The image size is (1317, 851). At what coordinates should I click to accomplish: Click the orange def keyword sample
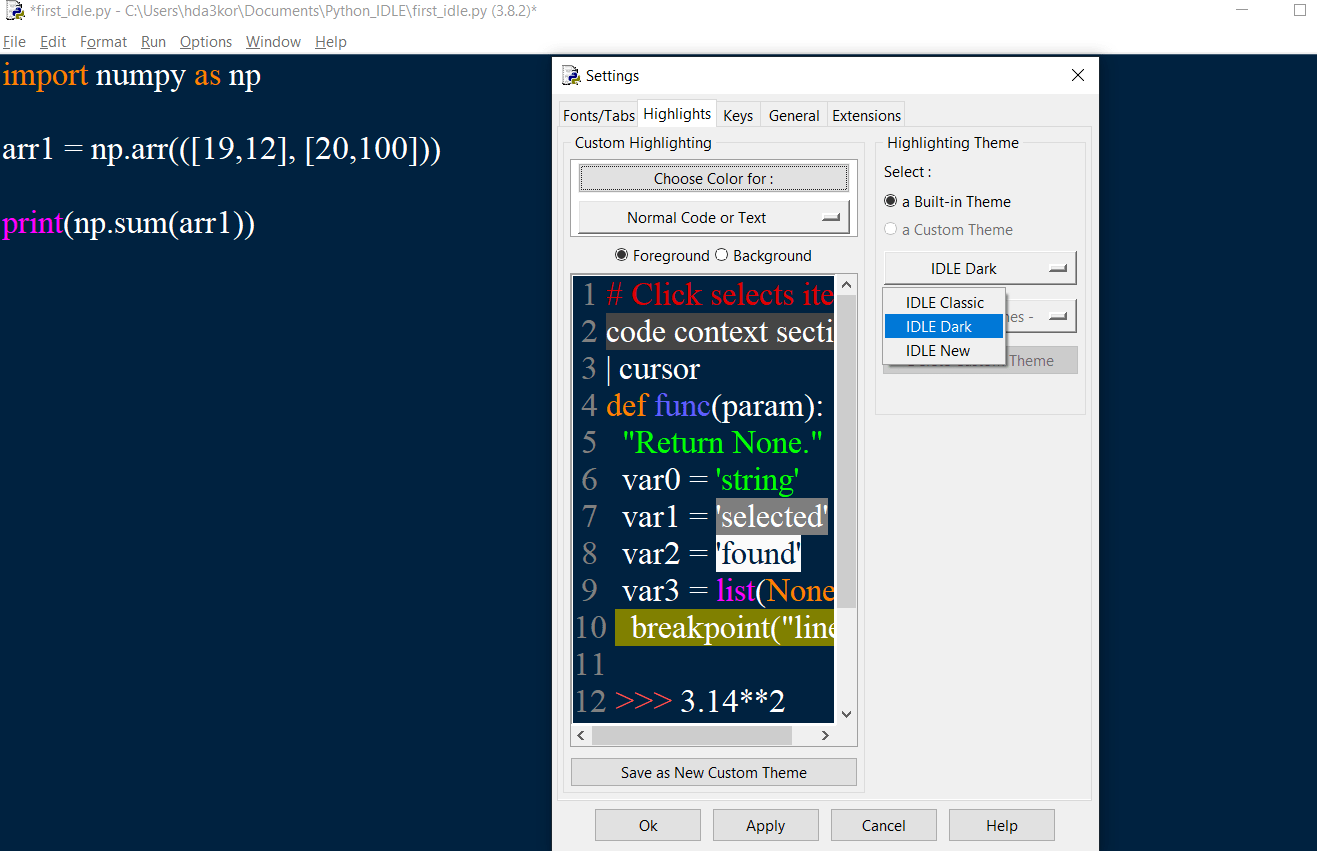[627, 406]
